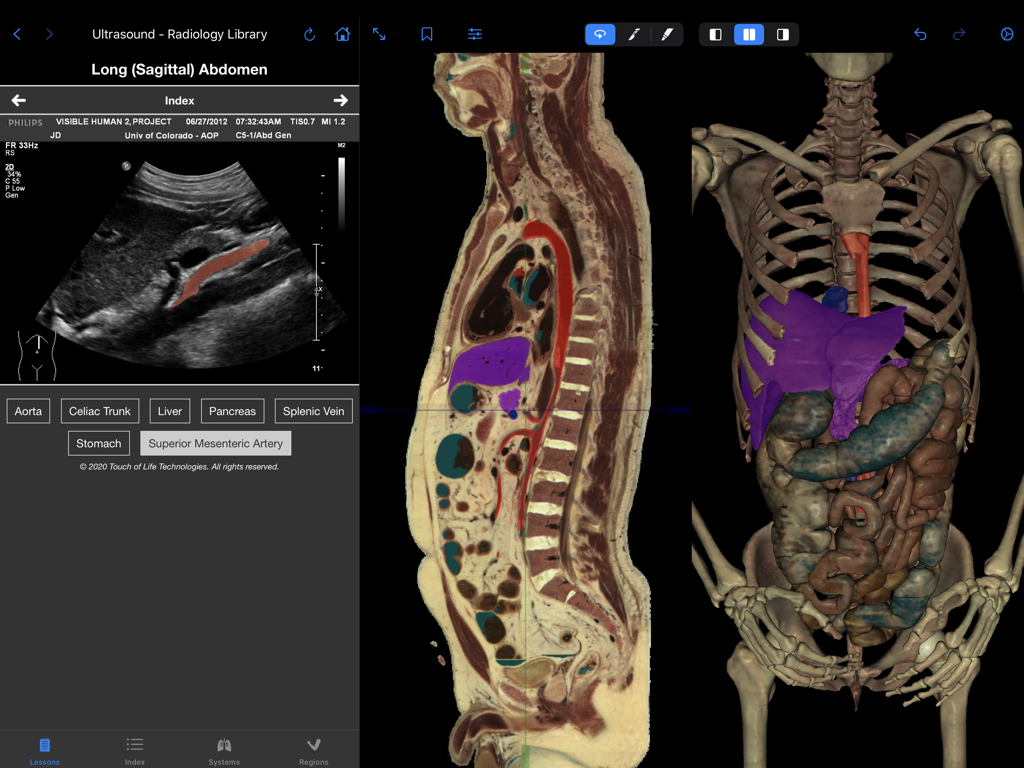Select the highlighter marker tool

pos(667,33)
